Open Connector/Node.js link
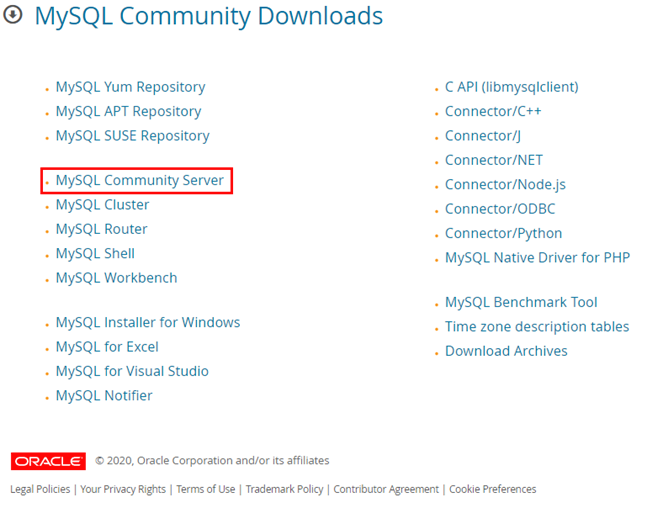 pyautogui.click(x=505, y=185)
